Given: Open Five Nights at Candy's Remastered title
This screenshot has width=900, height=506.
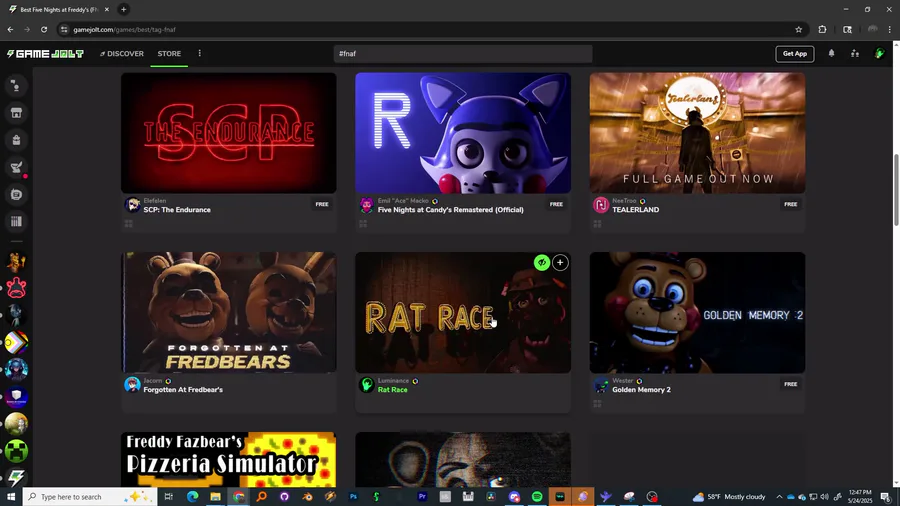Looking at the screenshot, I should [451, 210].
